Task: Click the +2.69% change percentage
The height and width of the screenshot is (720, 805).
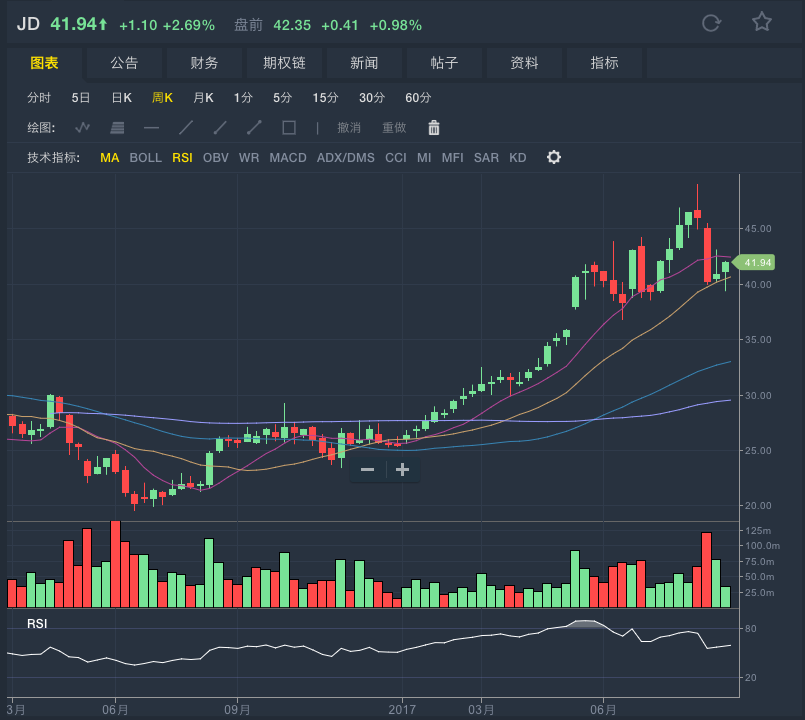Action: 189,25
